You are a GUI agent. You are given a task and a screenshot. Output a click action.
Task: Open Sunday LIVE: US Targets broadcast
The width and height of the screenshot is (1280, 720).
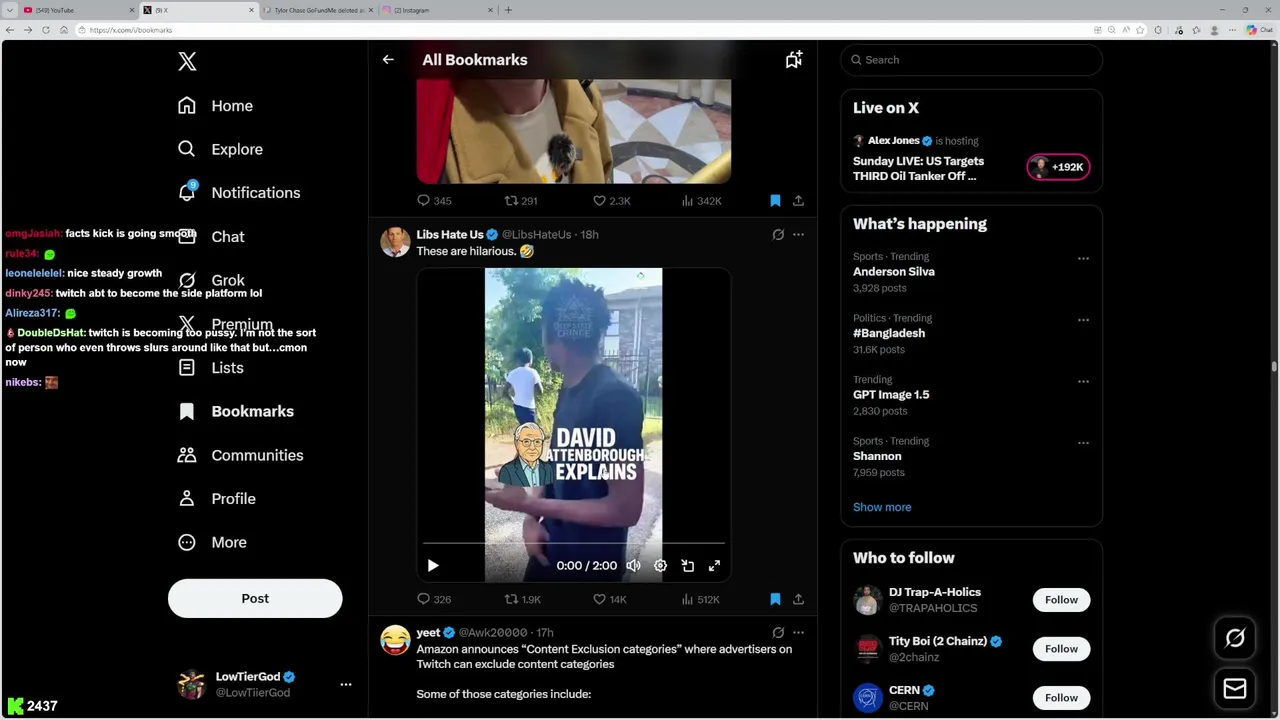pos(918,169)
